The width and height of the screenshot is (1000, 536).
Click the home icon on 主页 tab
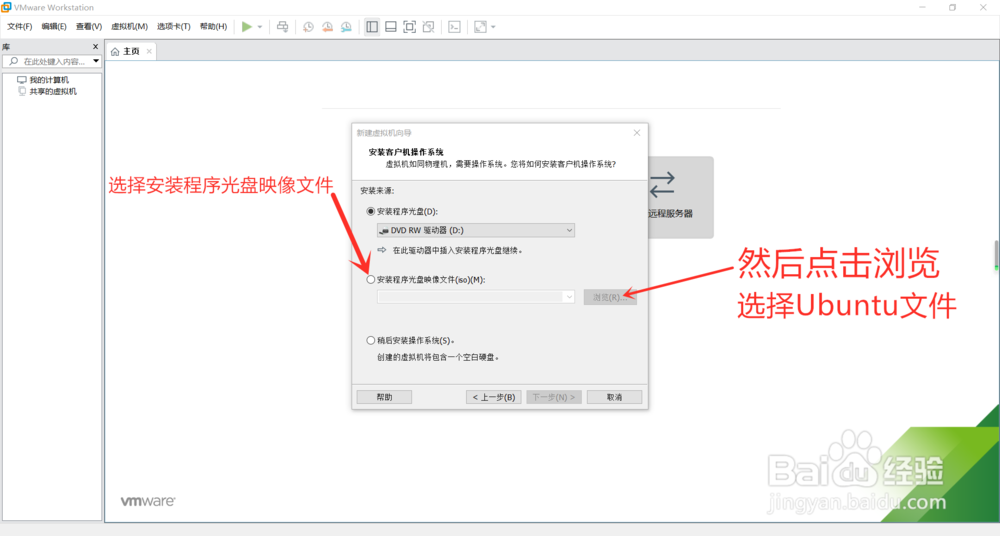click(115, 52)
